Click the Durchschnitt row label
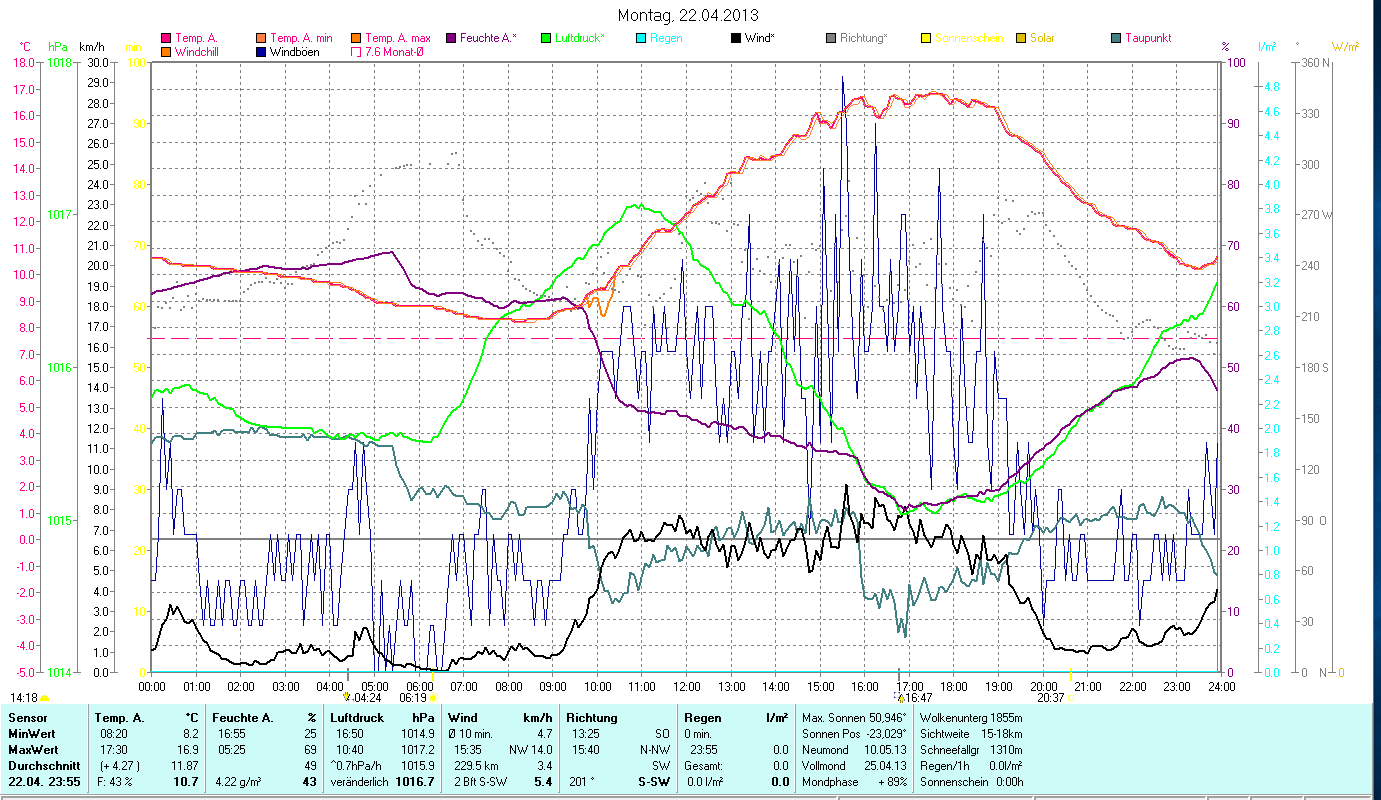The image size is (1381, 800). click(x=44, y=766)
